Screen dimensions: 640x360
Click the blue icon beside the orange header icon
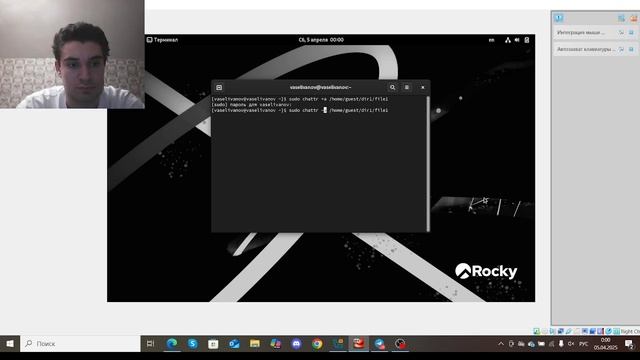[x=621, y=18]
